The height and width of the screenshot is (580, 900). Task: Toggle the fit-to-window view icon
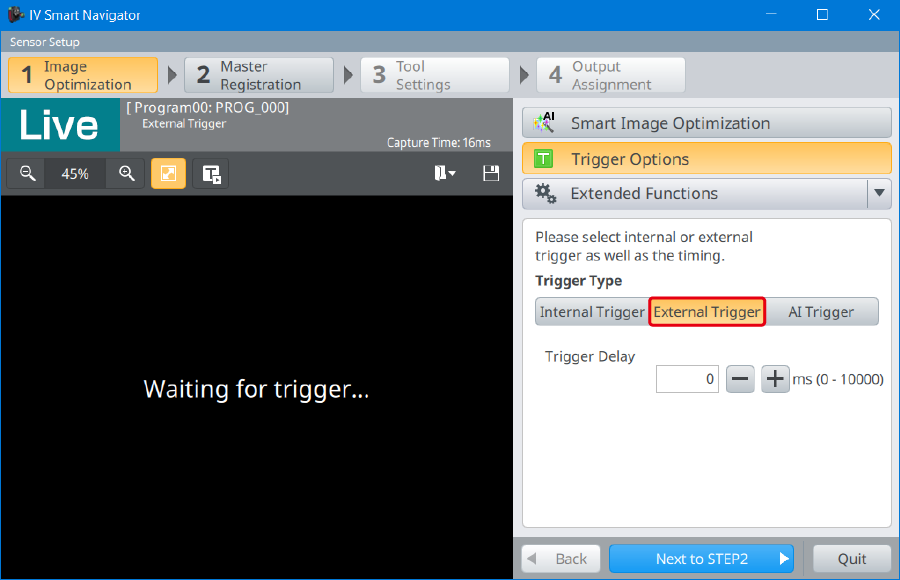(168, 173)
